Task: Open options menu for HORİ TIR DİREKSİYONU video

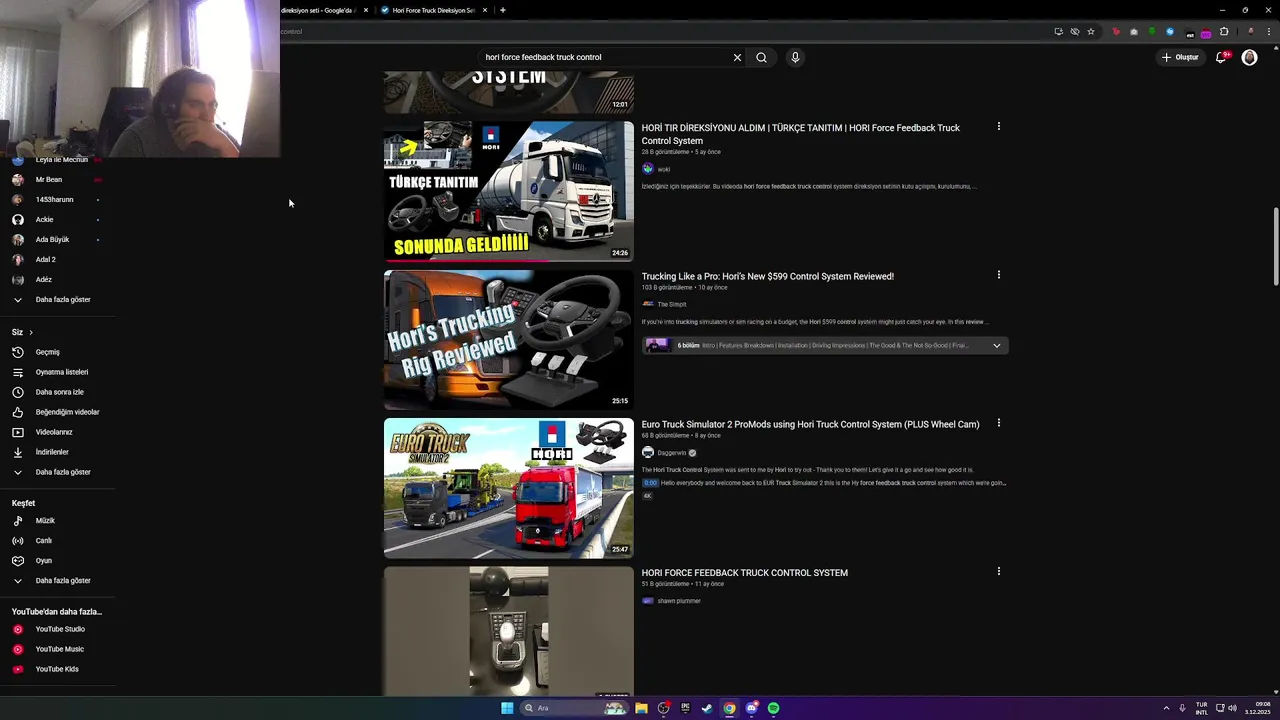Action: (998, 127)
